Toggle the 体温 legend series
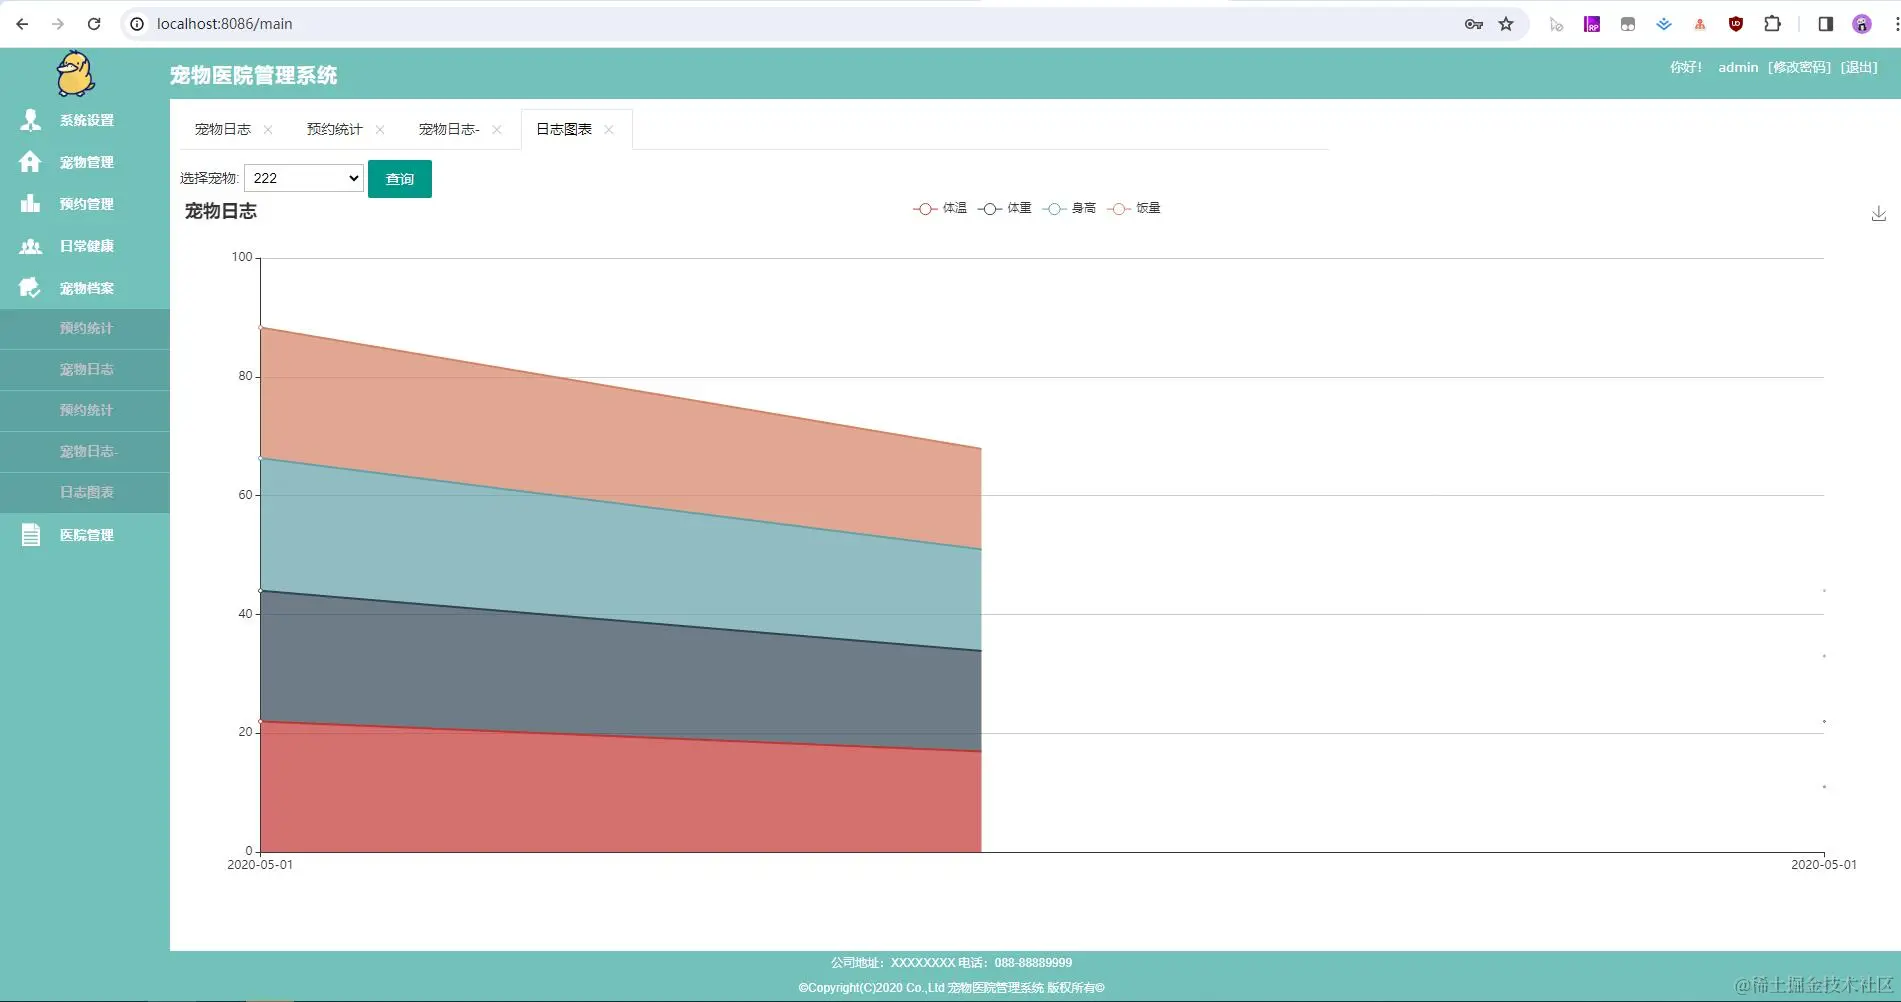Image resolution: width=1901 pixels, height=1002 pixels. 940,208
